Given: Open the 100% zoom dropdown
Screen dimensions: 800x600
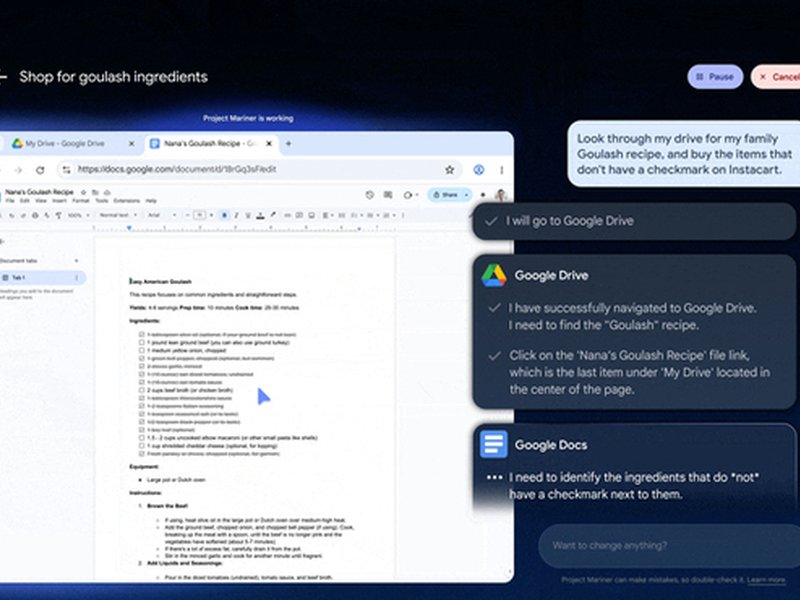Looking at the screenshot, I should pyautogui.click(x=78, y=215).
